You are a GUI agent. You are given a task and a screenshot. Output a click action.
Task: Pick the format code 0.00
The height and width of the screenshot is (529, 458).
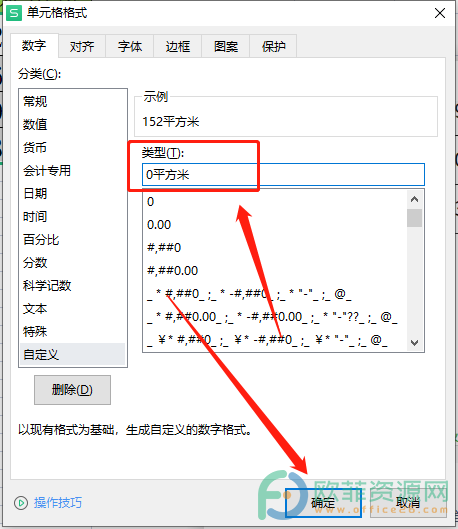275,225
